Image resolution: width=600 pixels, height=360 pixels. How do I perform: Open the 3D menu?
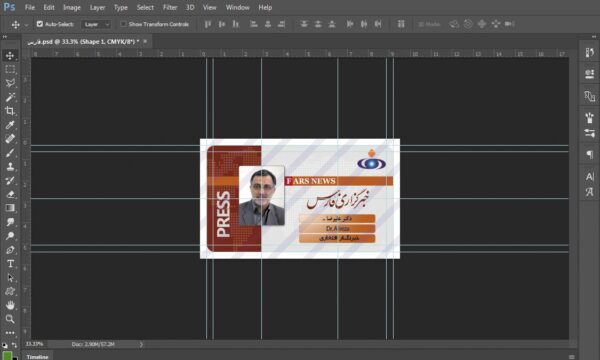[190, 7]
